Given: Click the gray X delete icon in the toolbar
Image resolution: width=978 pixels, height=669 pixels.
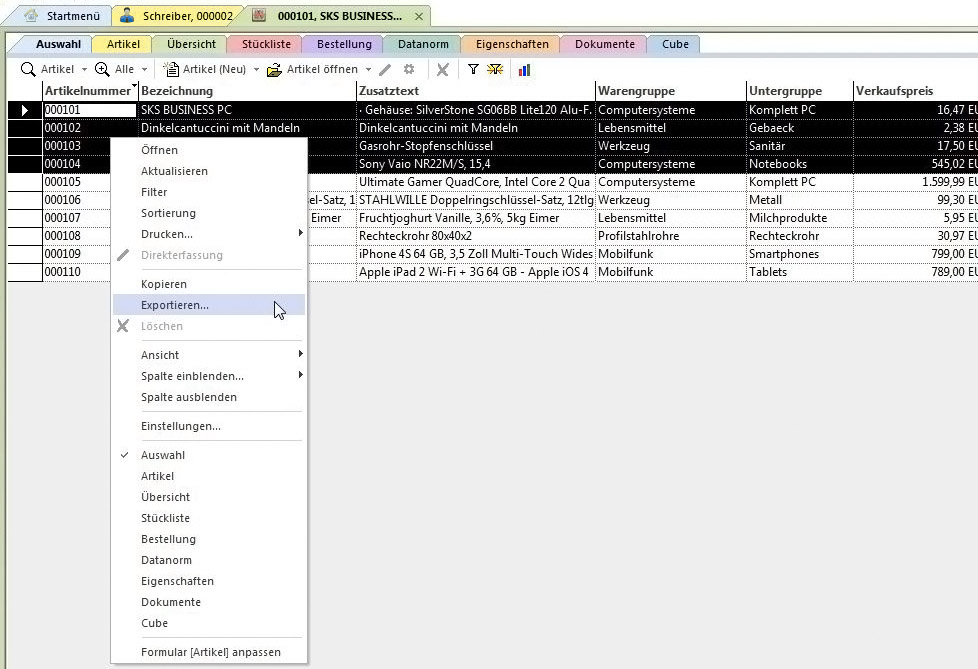Looking at the screenshot, I should click(x=442, y=69).
